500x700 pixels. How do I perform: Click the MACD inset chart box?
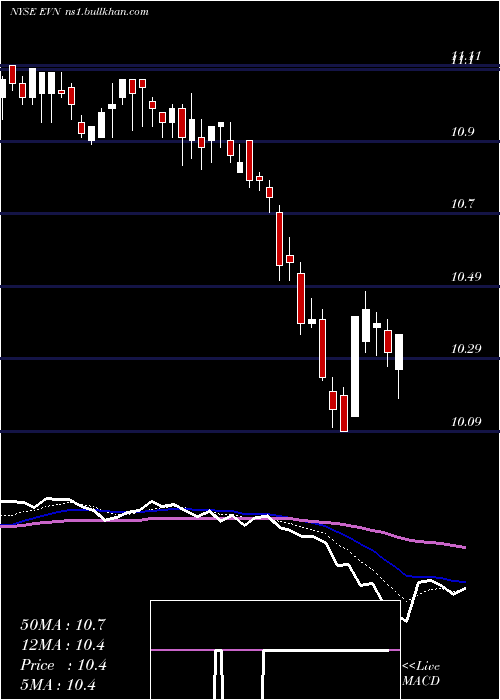point(275,650)
